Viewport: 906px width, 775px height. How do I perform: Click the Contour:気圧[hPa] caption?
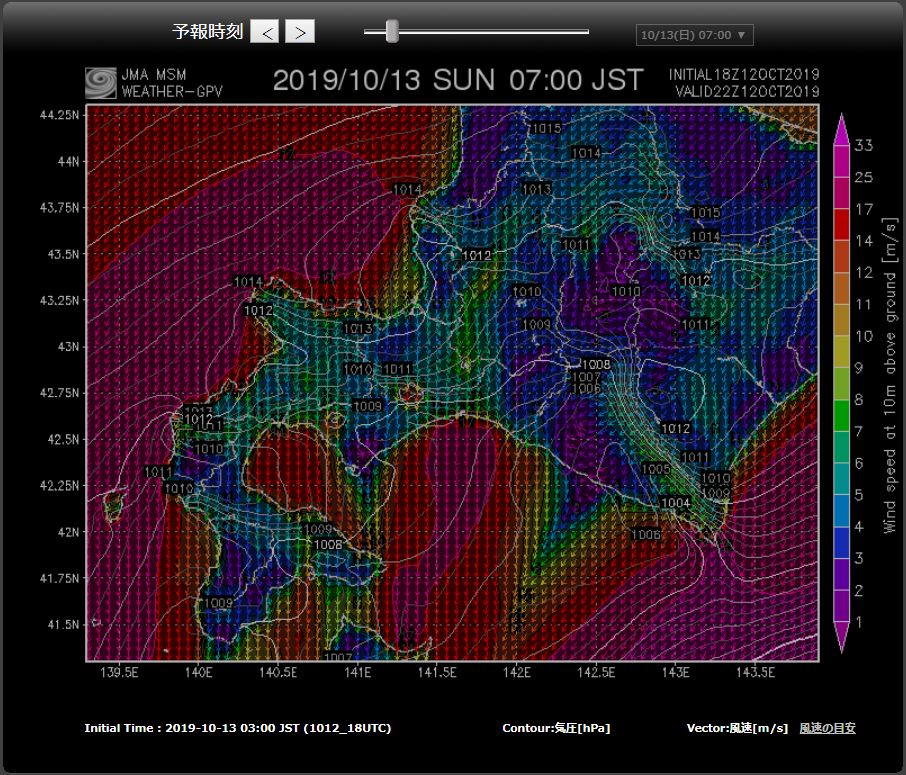pyautogui.click(x=556, y=728)
